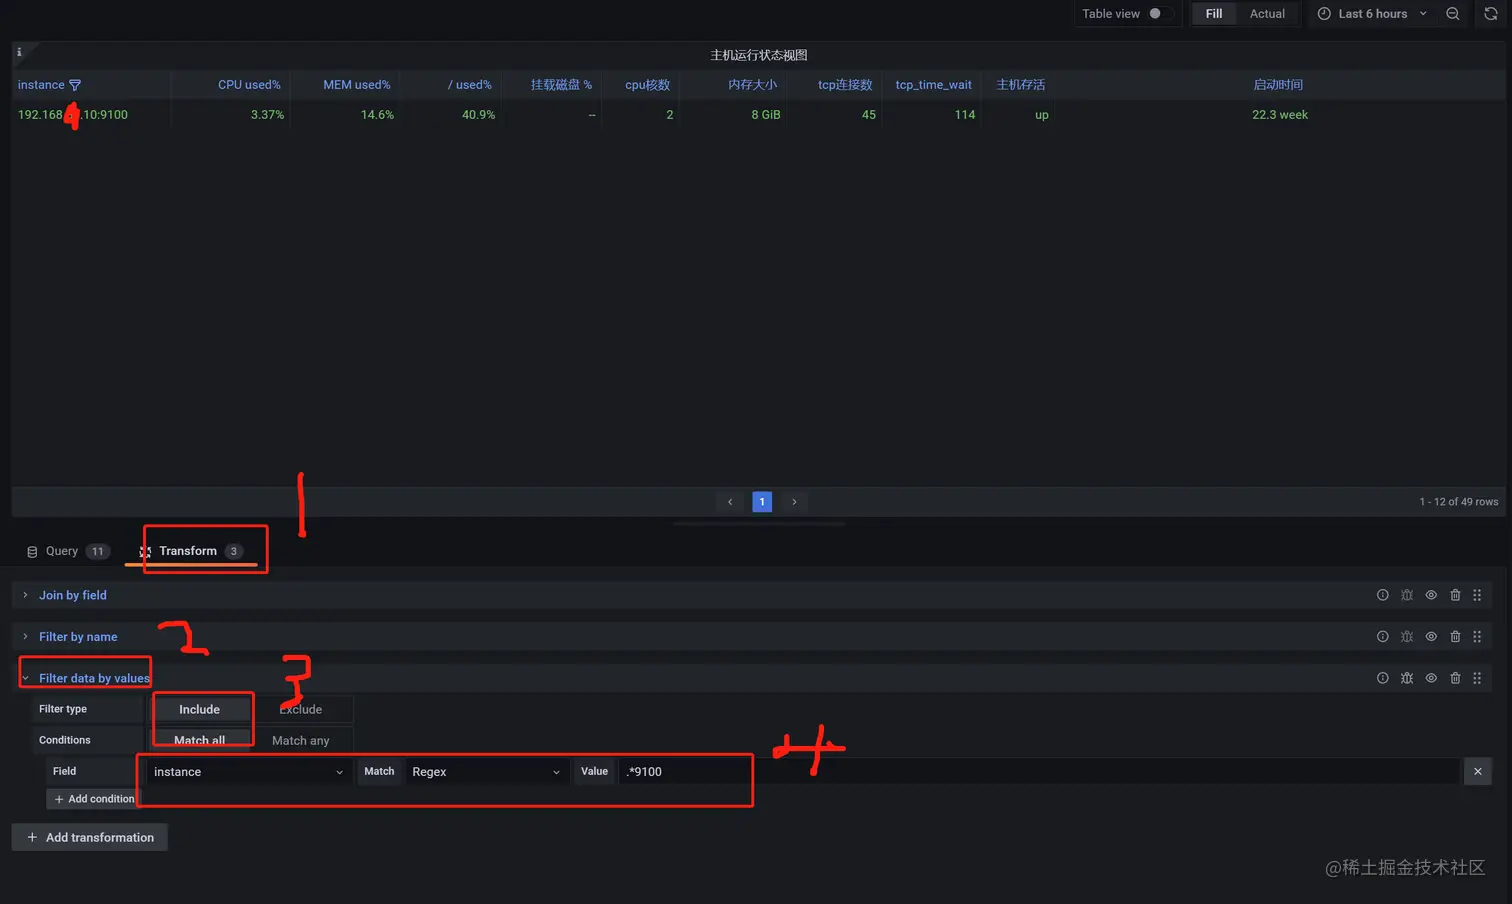Image resolution: width=1512 pixels, height=904 pixels.
Task: Click the instance column header
Action: pos(41,85)
